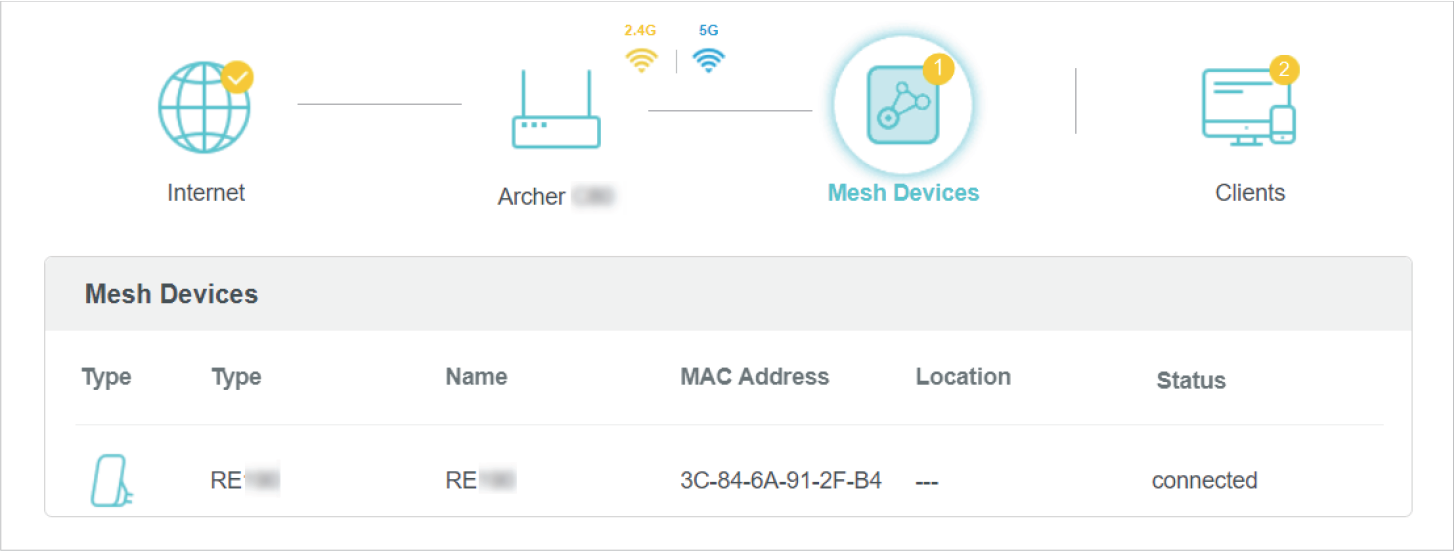Click the Location column header
This screenshot has height=551, width=1454.
click(x=963, y=377)
